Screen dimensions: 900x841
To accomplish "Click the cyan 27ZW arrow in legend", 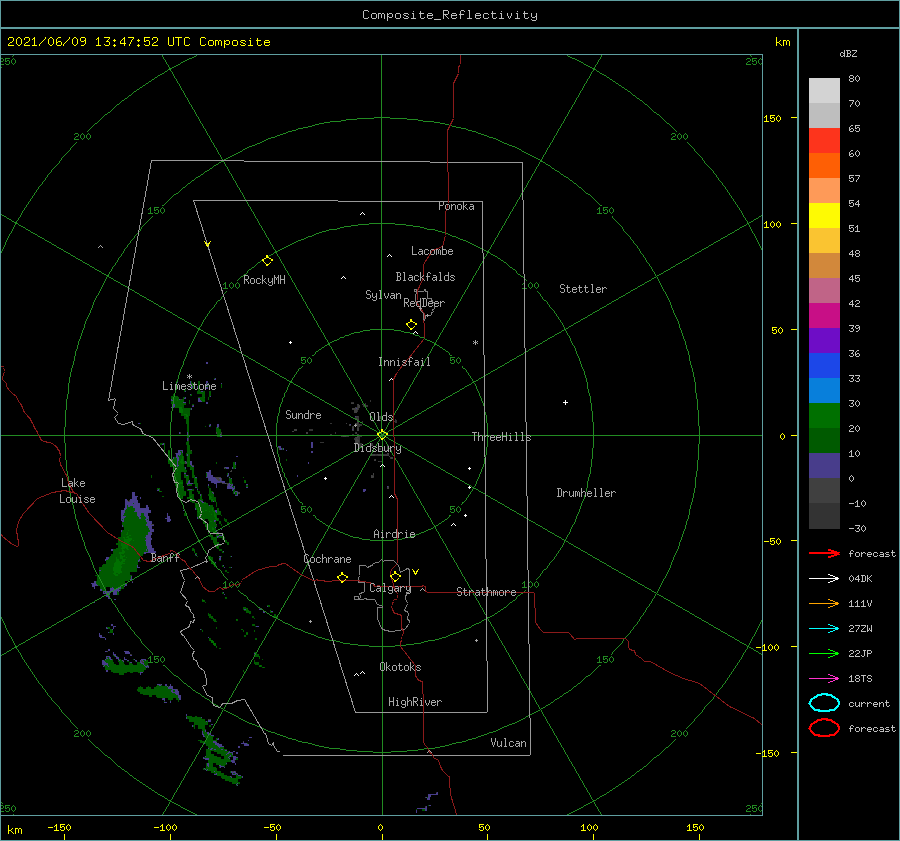I will [824, 629].
